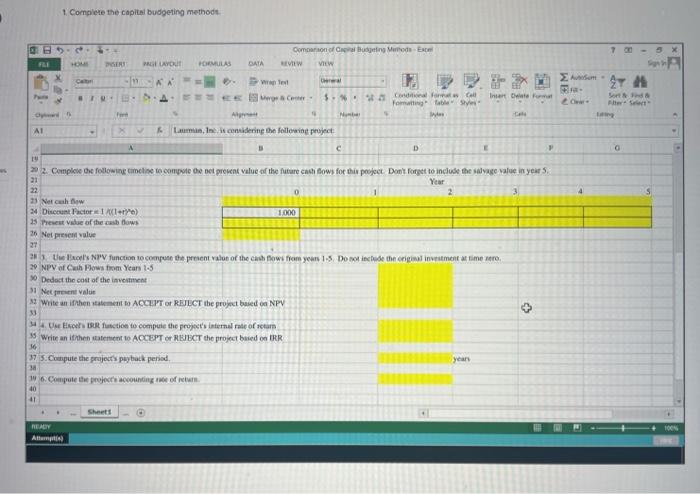Click the Insert Function fx icon
The image size is (700, 494).
(159, 131)
